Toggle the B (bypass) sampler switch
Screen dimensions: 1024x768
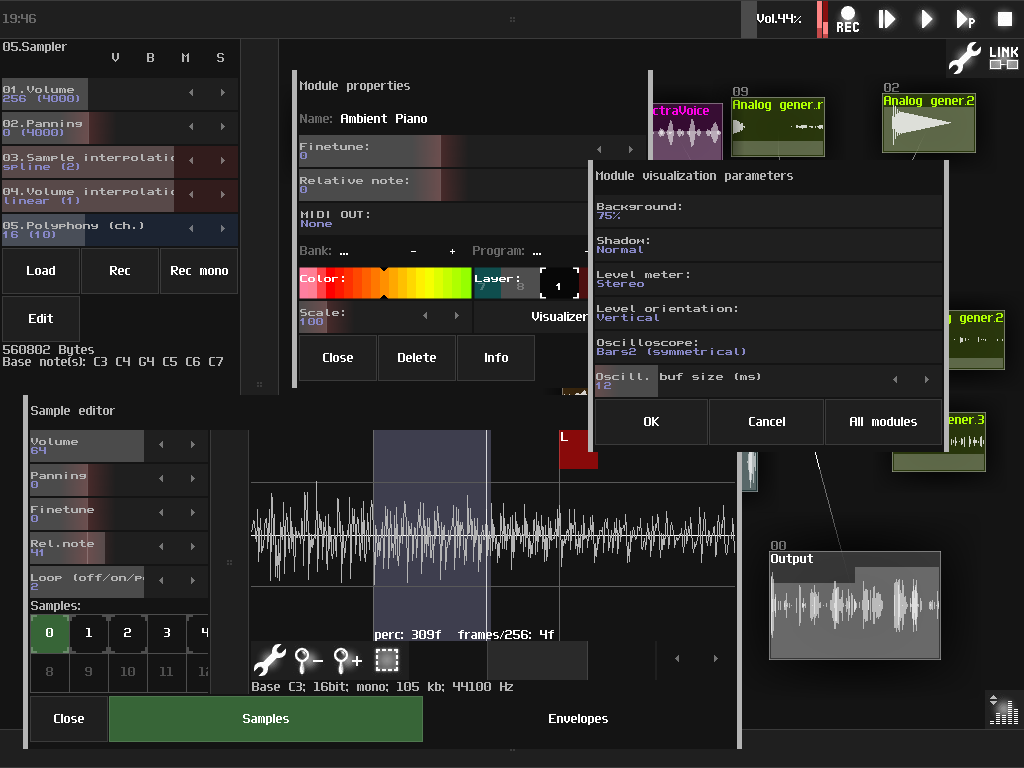(x=150, y=58)
